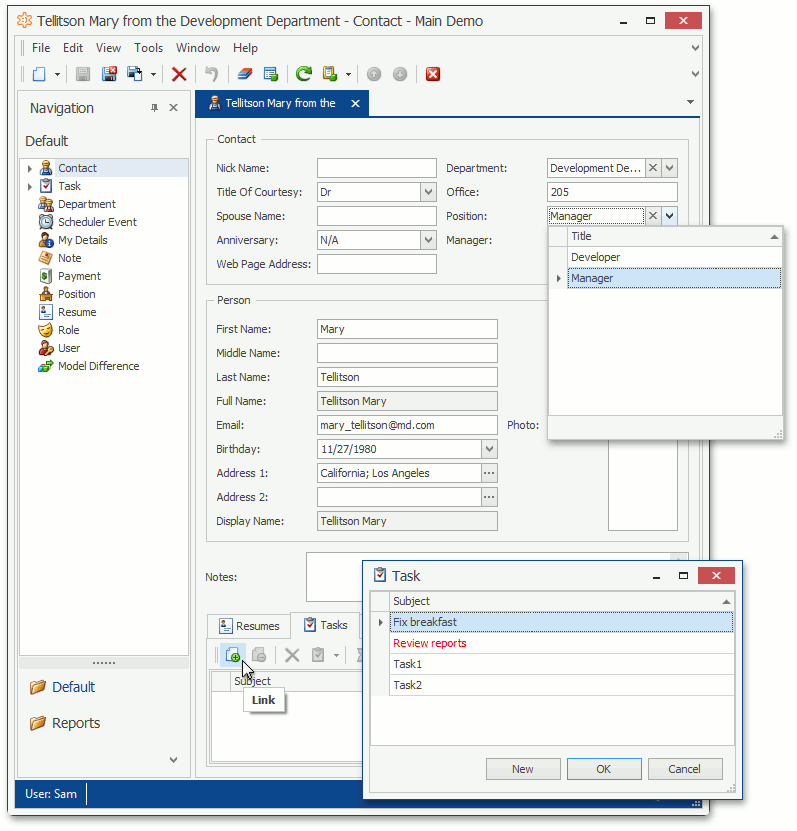Clear the Position field value
The width and height of the screenshot is (797, 831).
click(x=653, y=216)
